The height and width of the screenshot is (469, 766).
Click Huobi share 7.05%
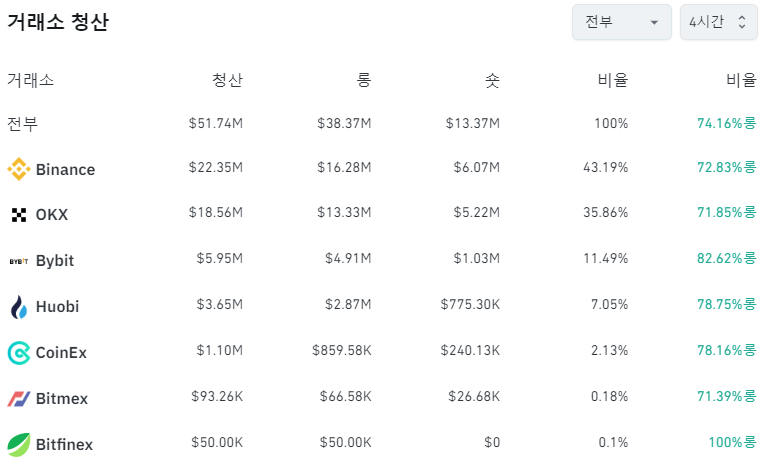pos(609,305)
